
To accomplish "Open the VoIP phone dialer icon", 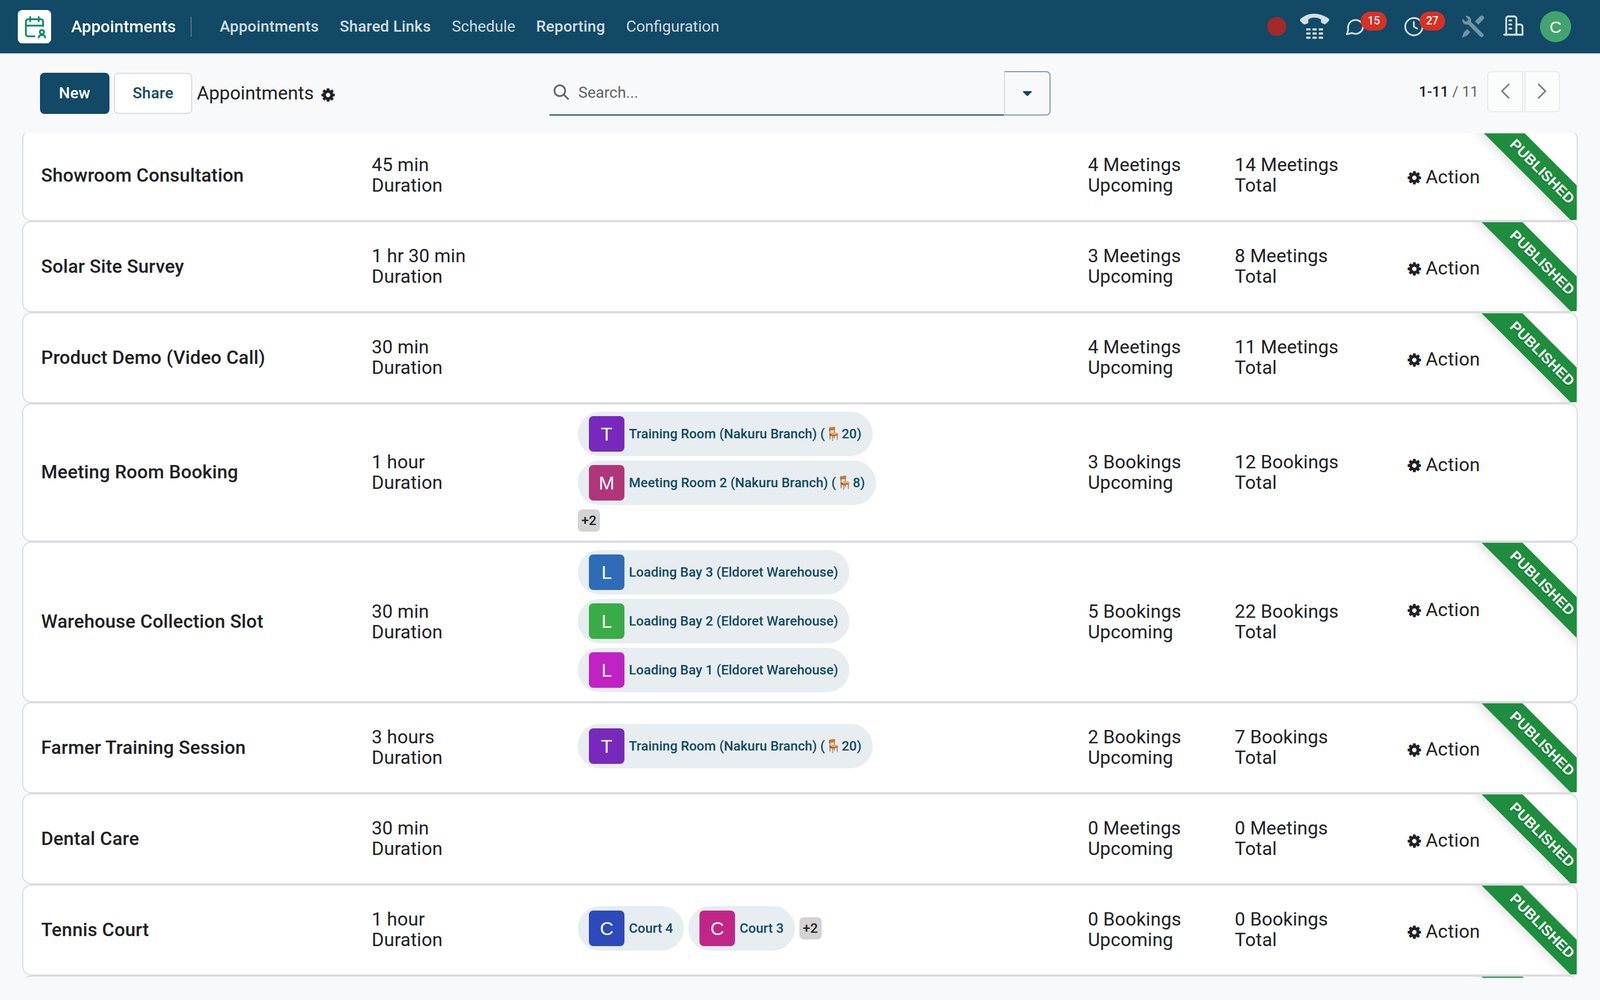I will click(x=1314, y=27).
